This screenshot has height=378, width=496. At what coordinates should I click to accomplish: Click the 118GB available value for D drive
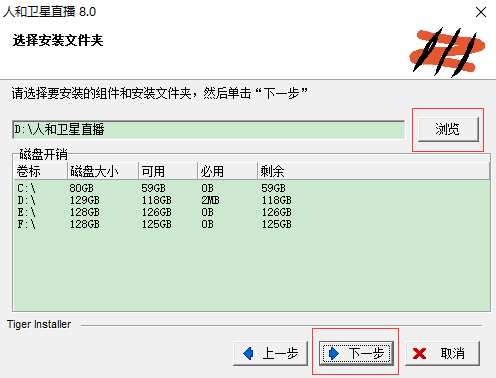tap(157, 200)
